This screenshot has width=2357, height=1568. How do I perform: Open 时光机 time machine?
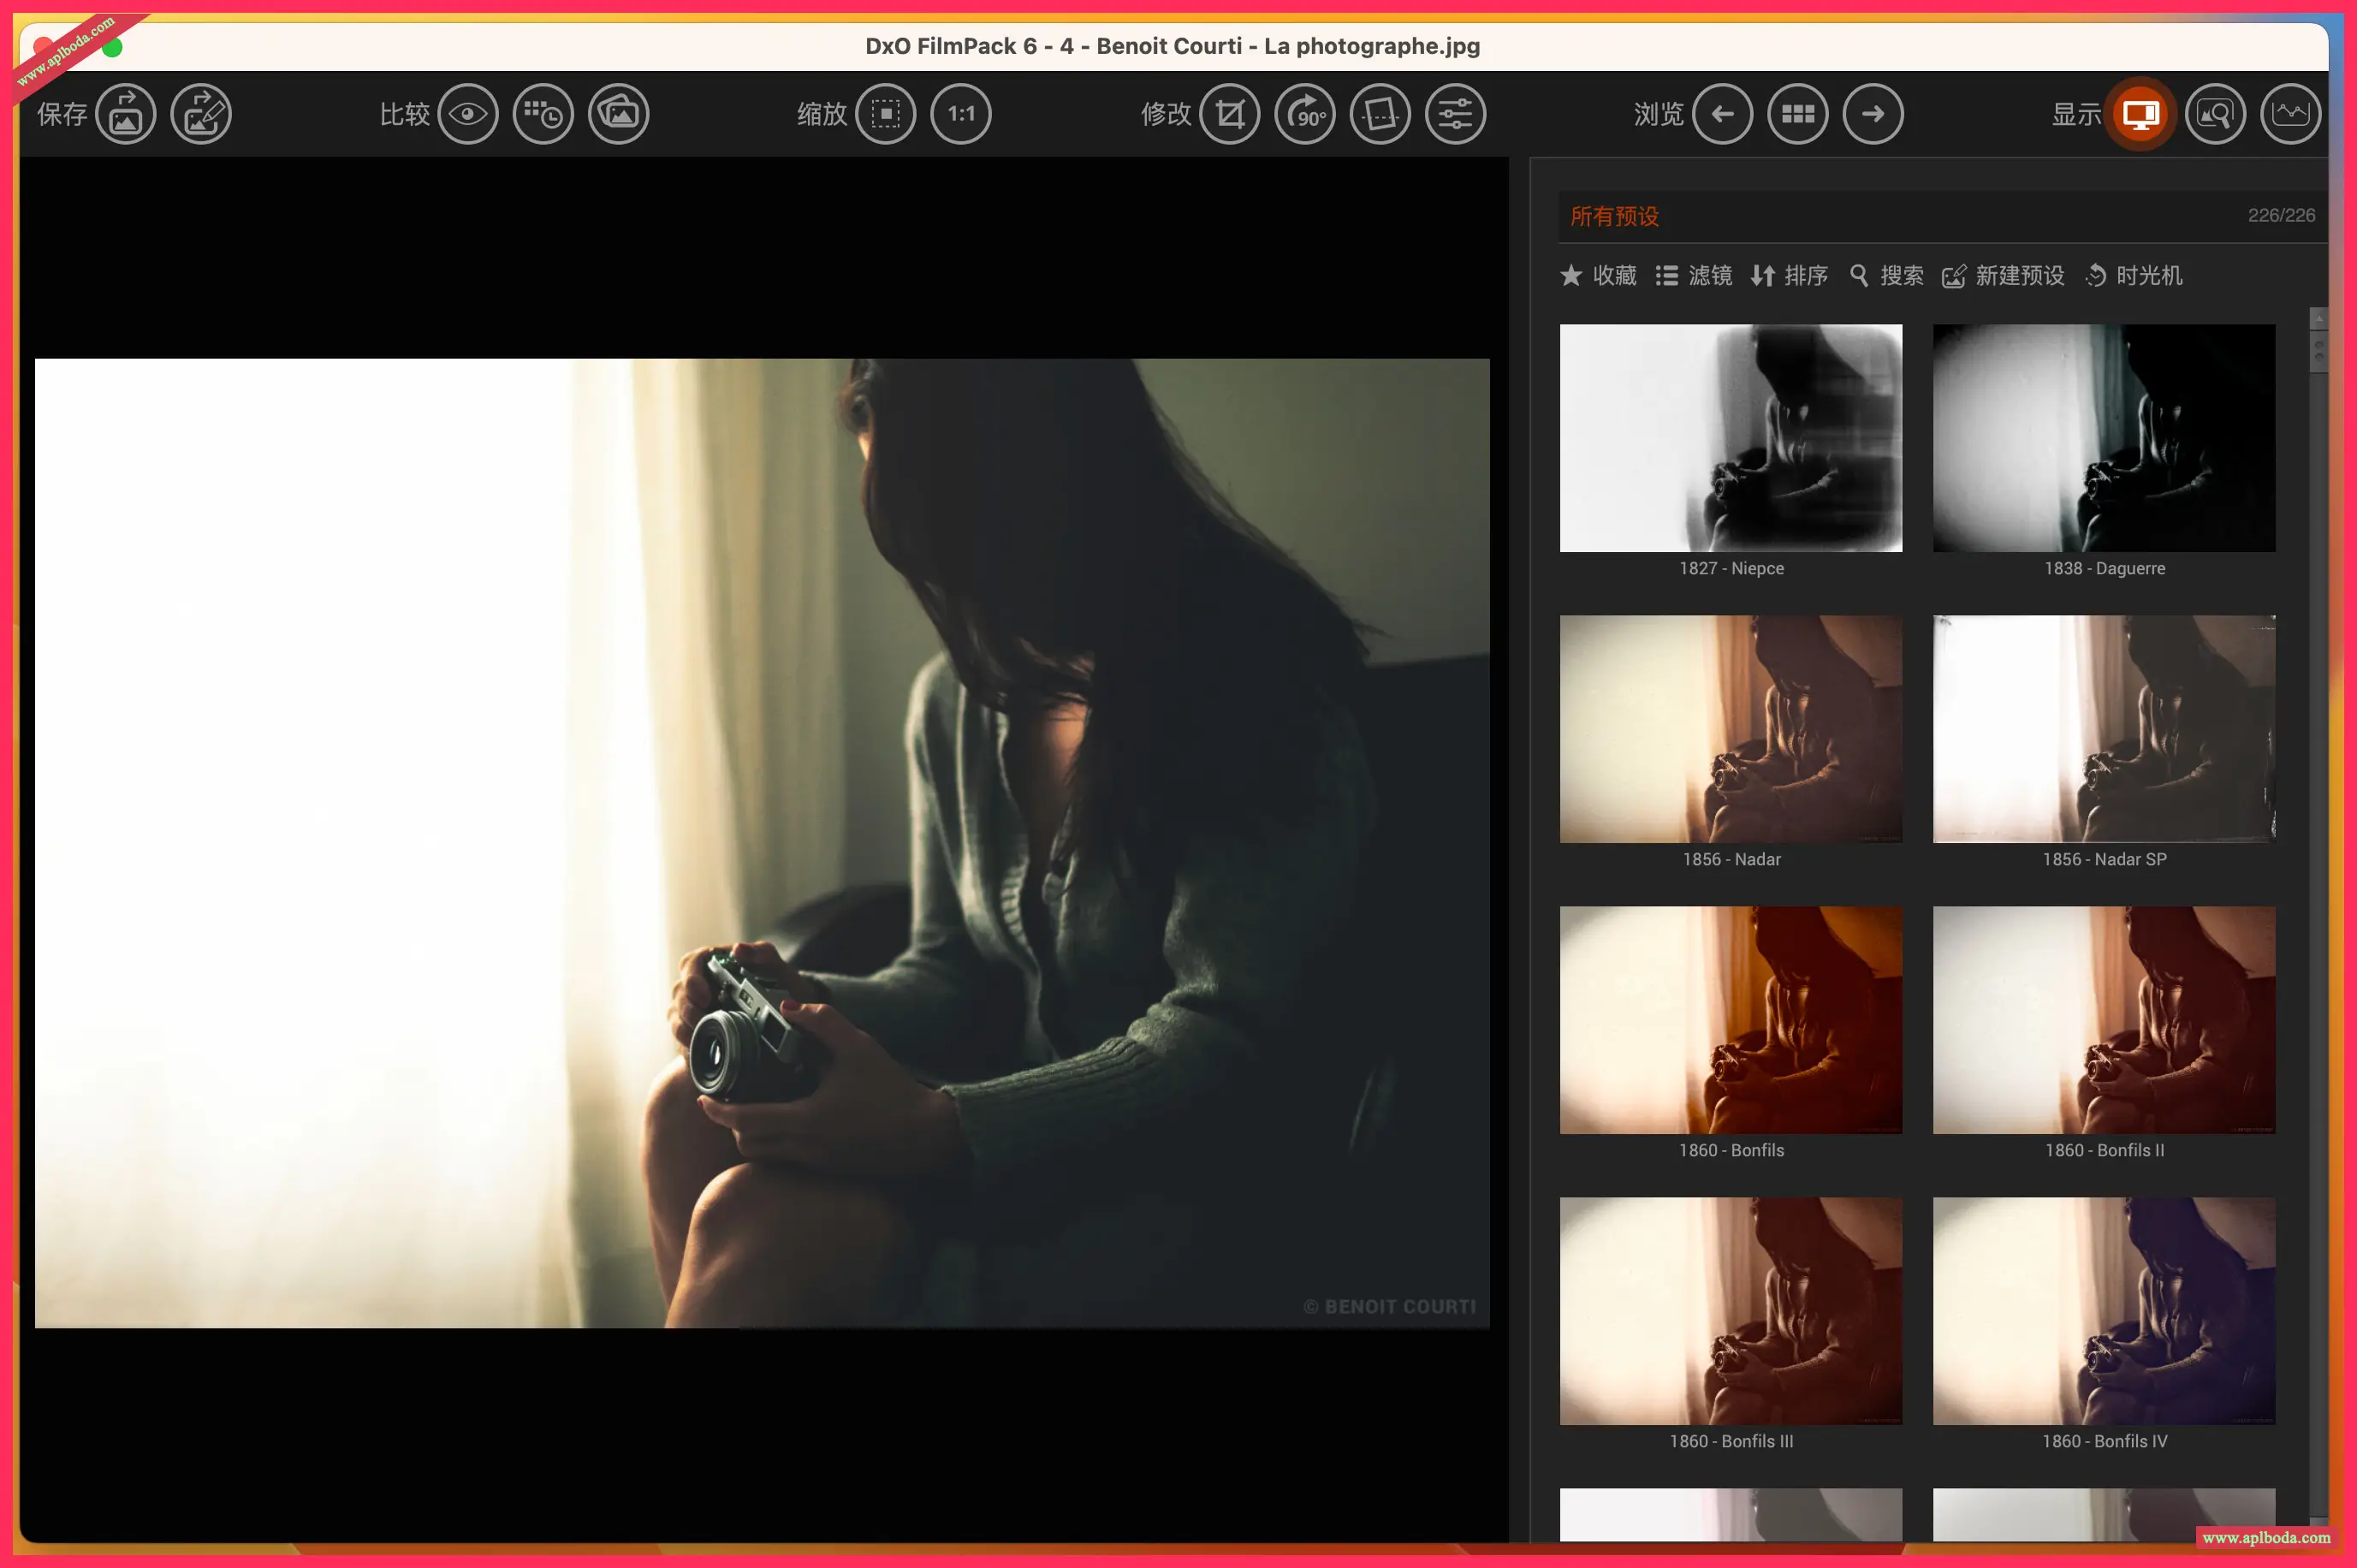pyautogui.click(x=2134, y=275)
